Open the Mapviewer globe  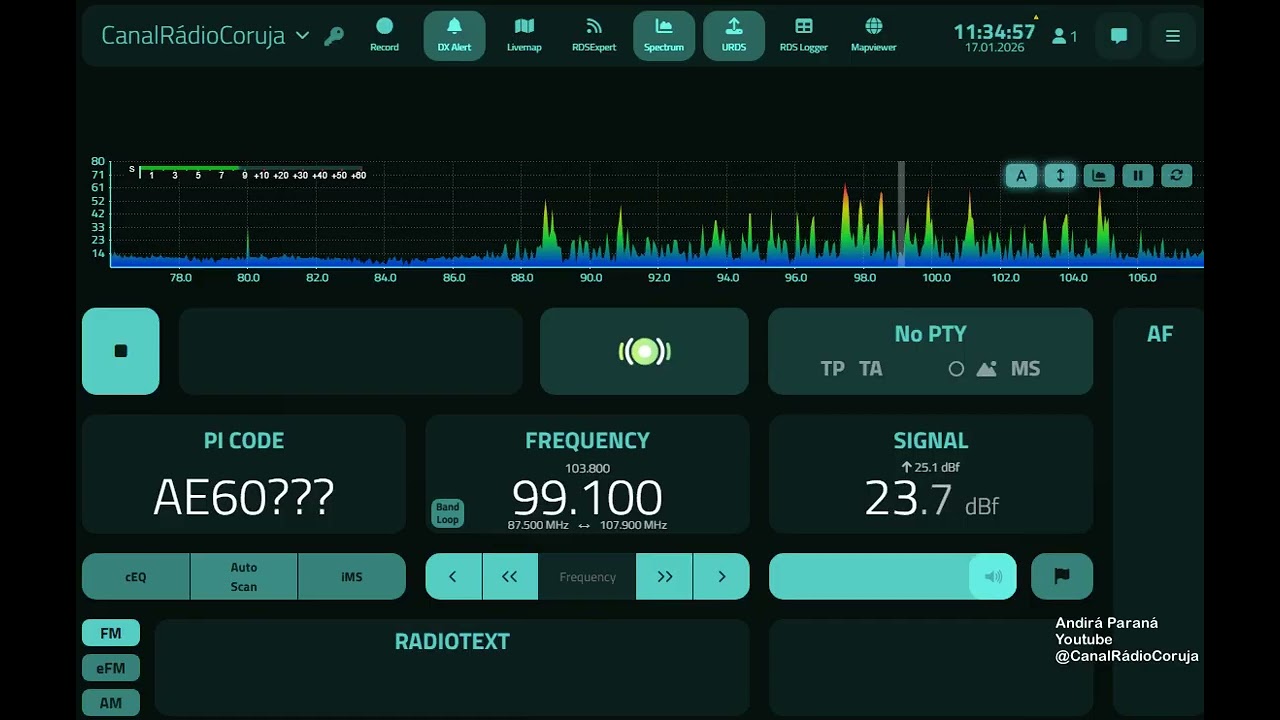pyautogui.click(x=874, y=35)
